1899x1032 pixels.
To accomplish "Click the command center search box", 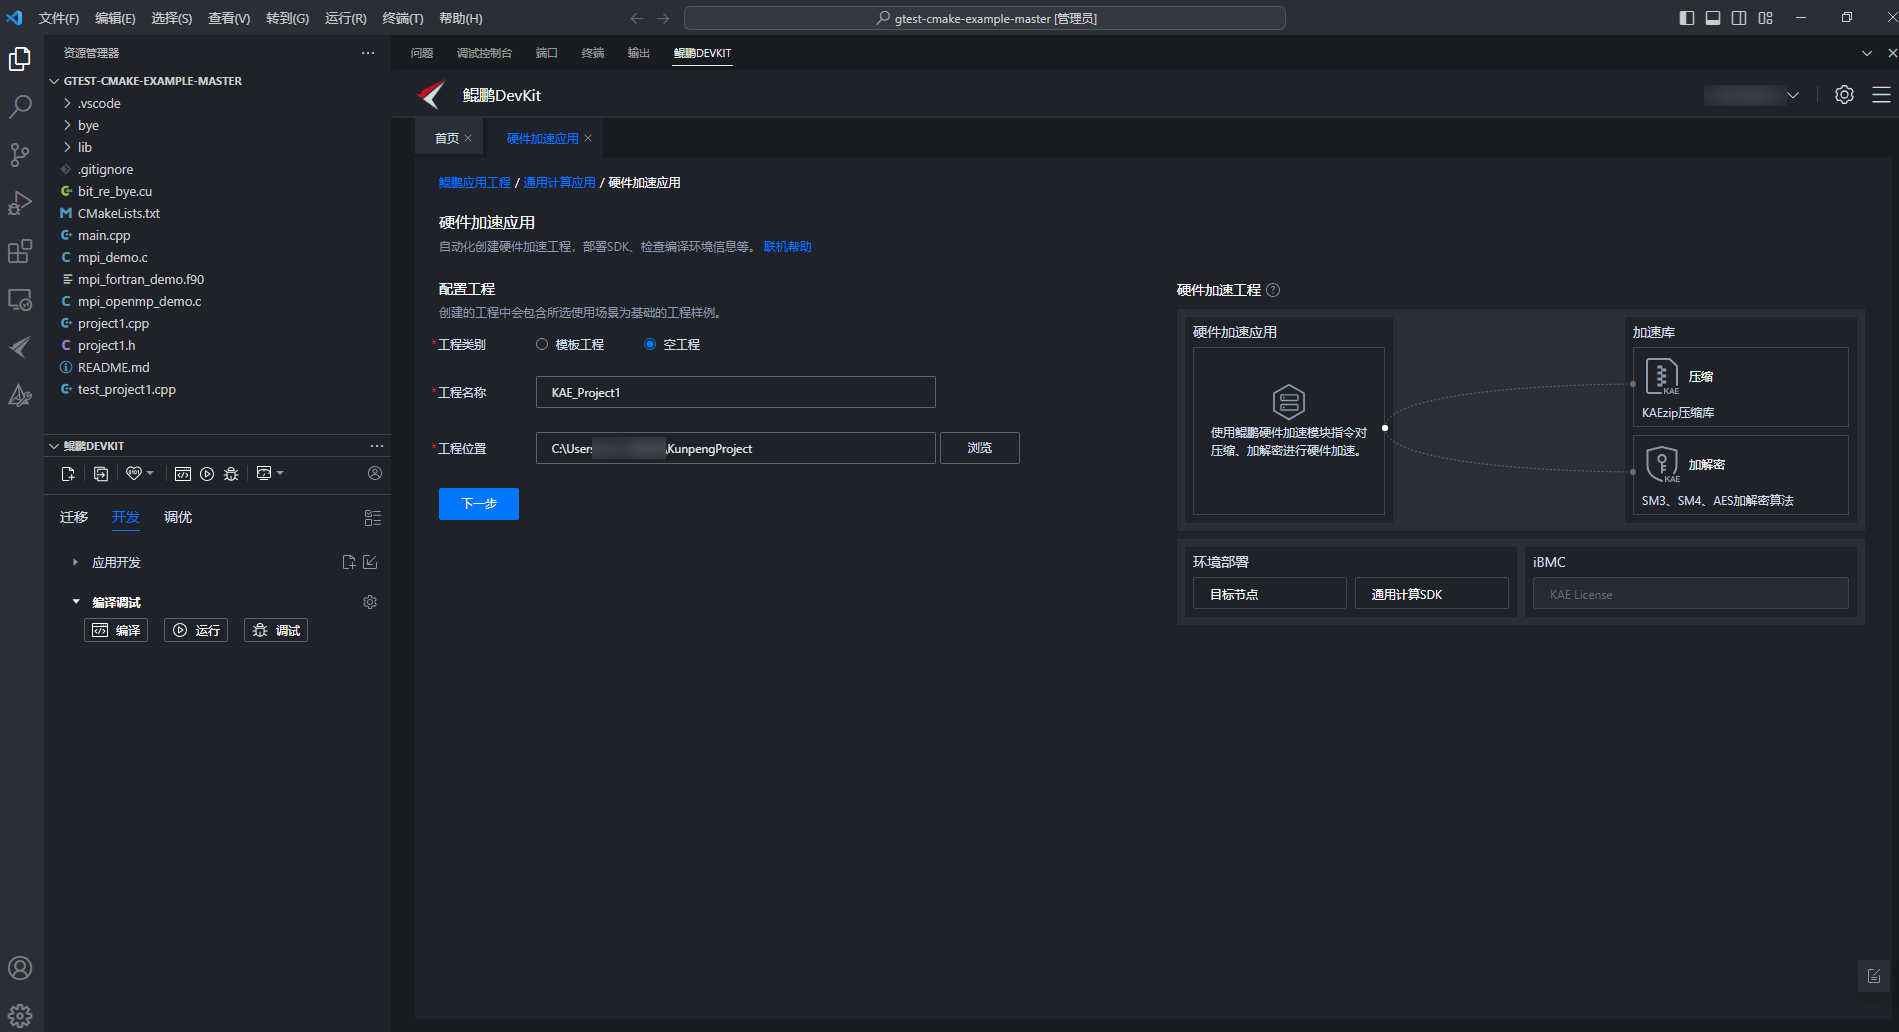I will [x=985, y=18].
